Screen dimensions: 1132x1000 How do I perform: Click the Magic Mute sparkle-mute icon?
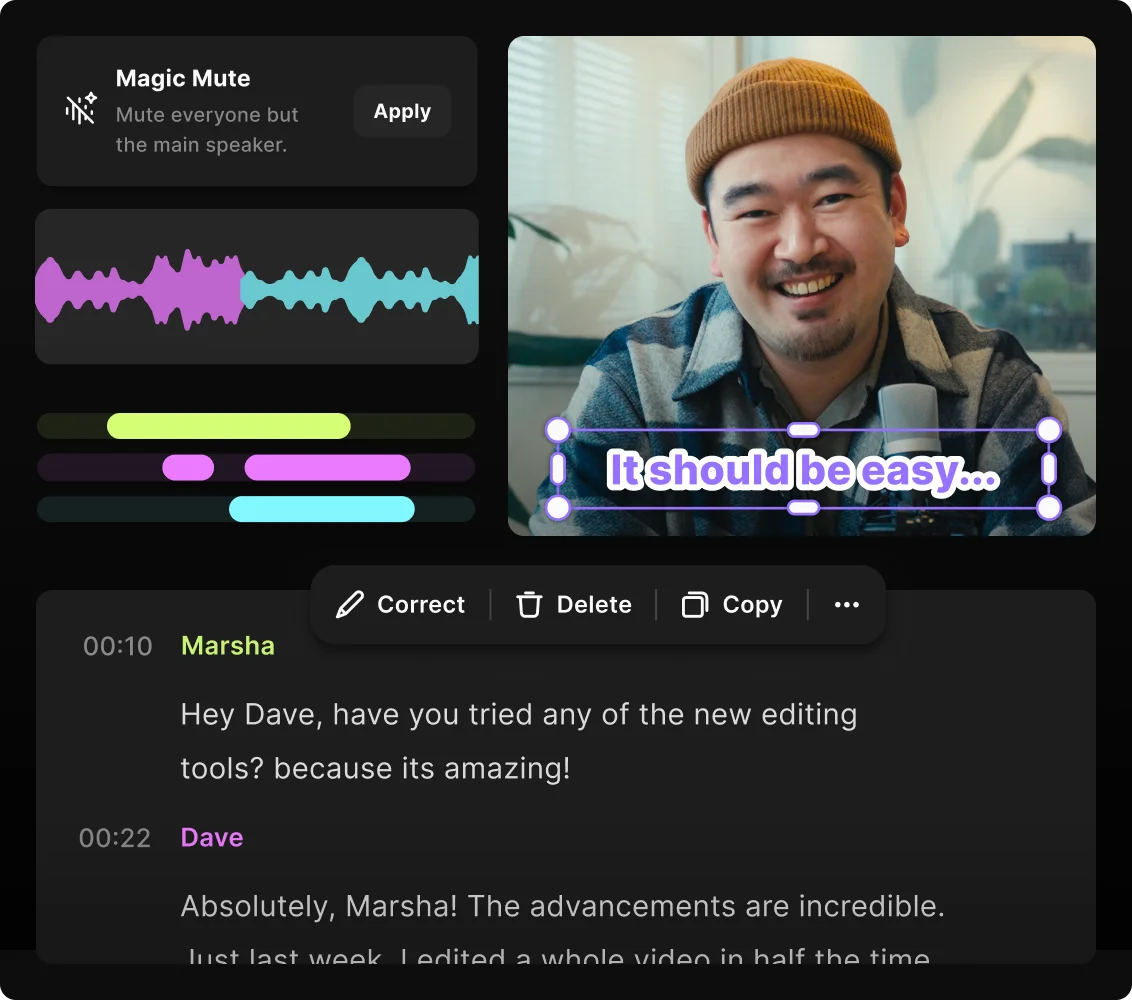(78, 108)
